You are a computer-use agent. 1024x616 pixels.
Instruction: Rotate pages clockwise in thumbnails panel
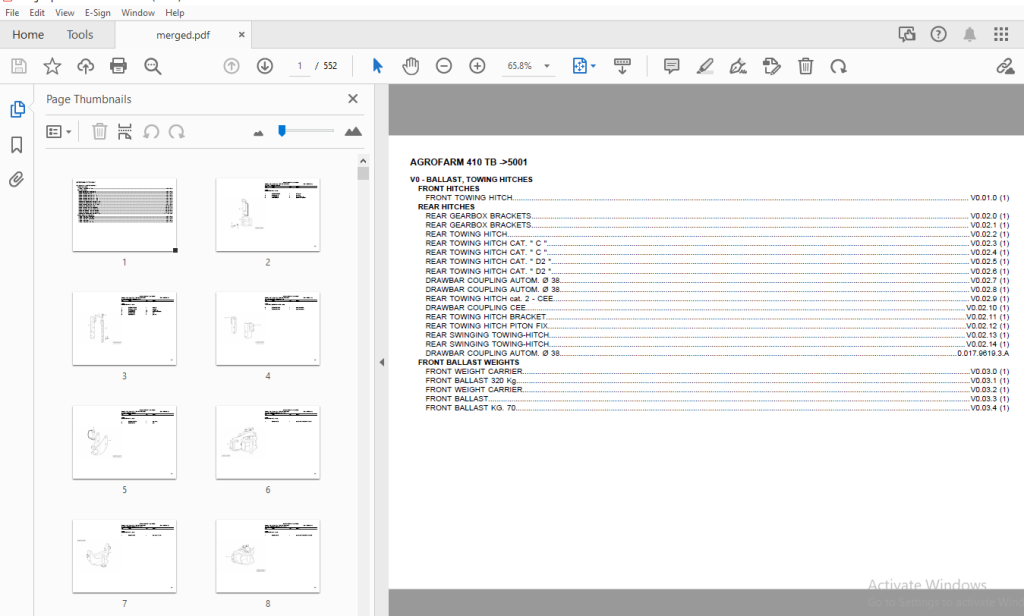(x=176, y=132)
